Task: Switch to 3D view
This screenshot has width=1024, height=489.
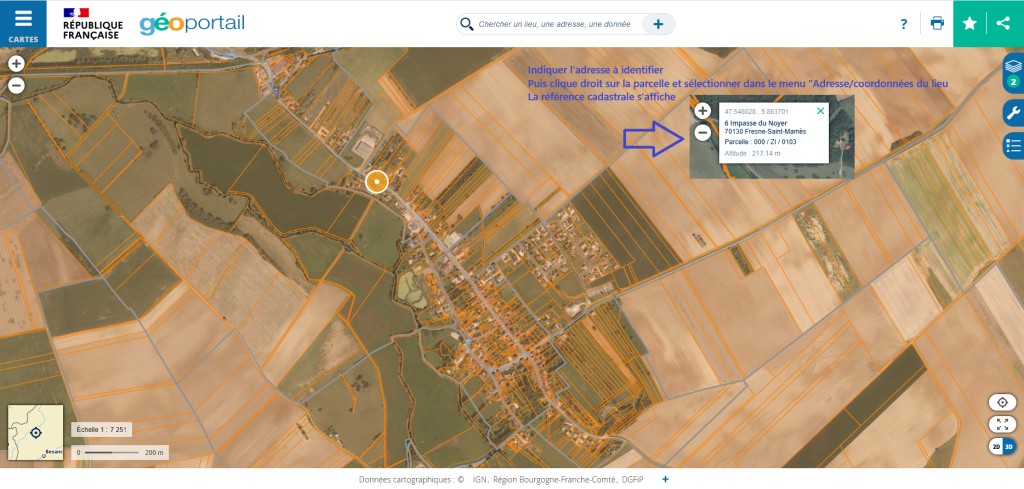Action: coord(1010,447)
